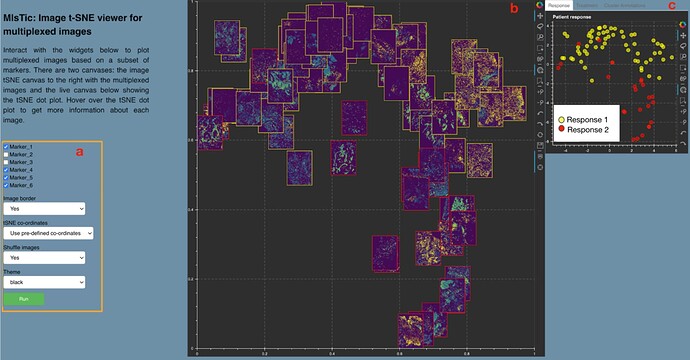Select the Pan tool in main canvas toolbar
The height and width of the screenshot is (360, 690).
click(x=540, y=16)
